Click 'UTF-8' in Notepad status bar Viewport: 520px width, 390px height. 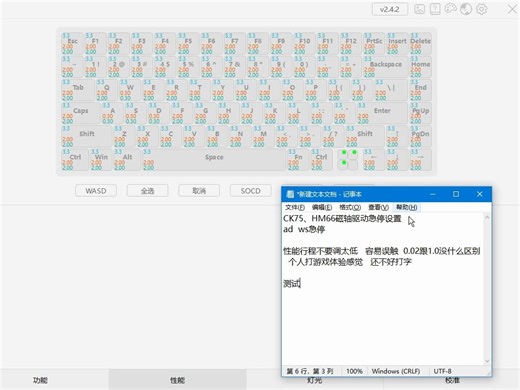click(442, 371)
